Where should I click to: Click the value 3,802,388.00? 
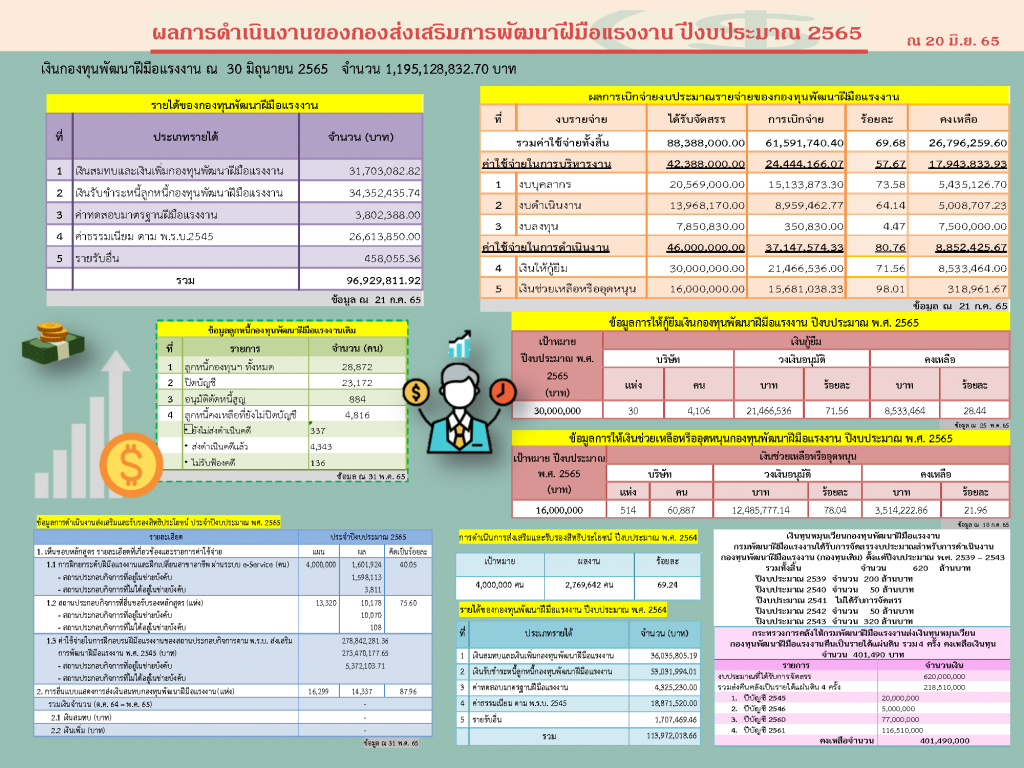point(388,215)
